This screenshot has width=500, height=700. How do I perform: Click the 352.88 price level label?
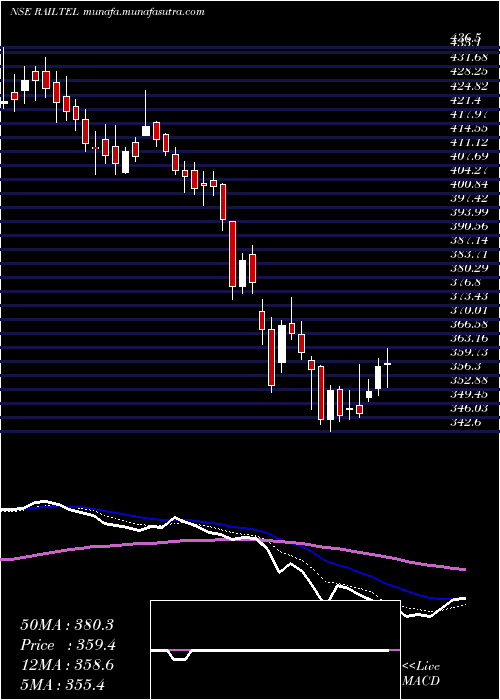471,380
